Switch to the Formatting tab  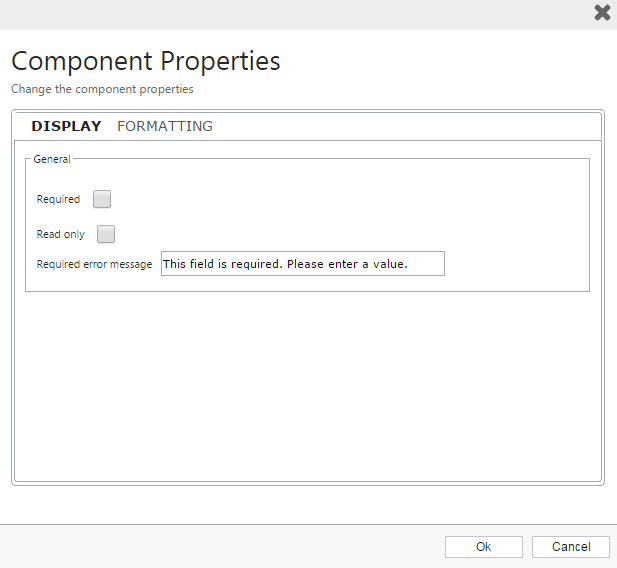tap(165, 127)
